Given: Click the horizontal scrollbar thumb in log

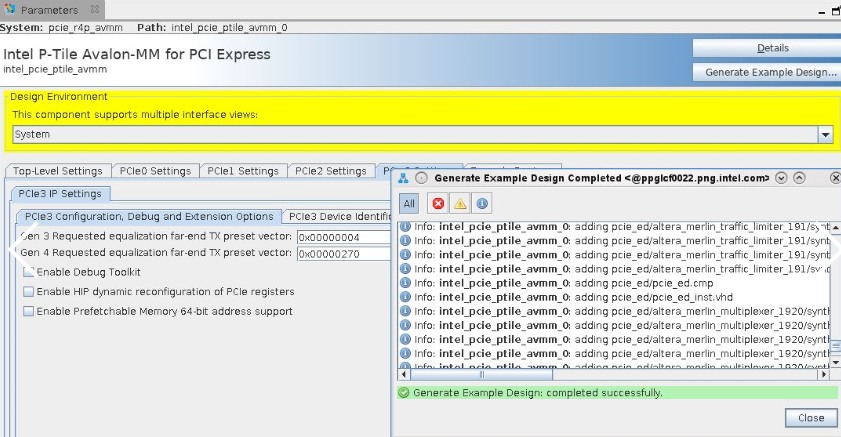Looking at the screenshot, I should click(482, 374).
